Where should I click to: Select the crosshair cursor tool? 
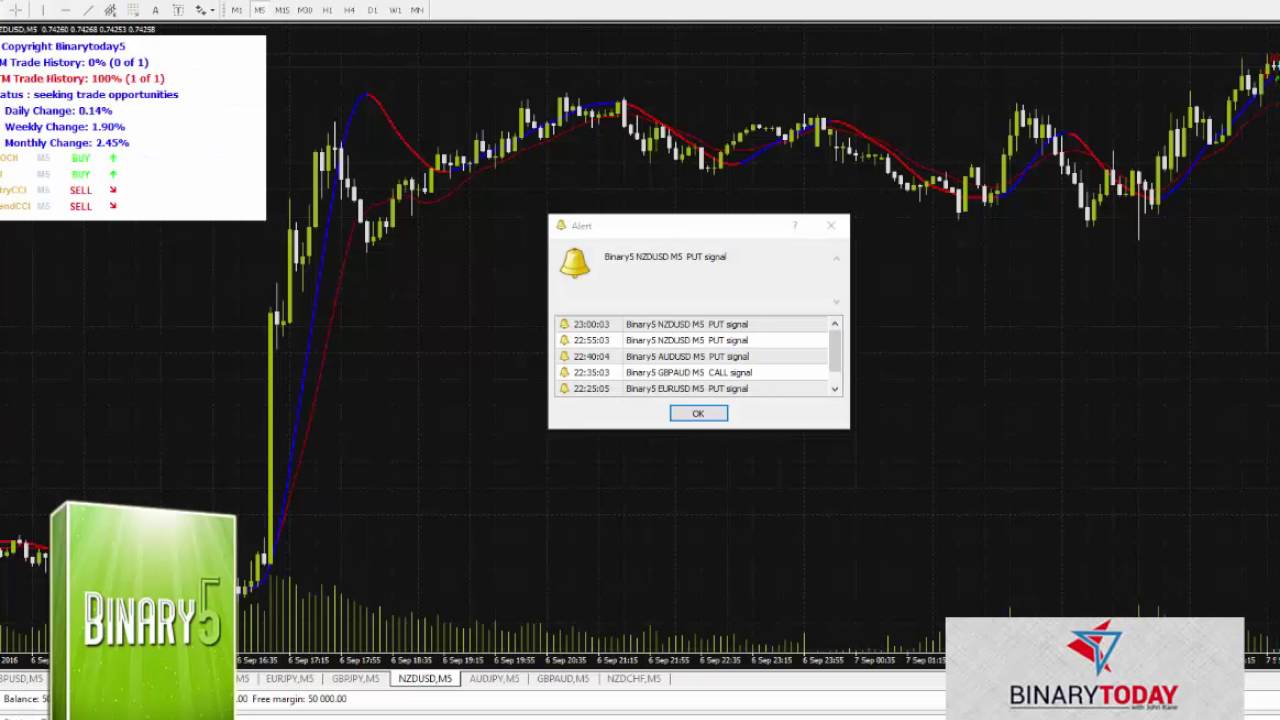point(15,10)
